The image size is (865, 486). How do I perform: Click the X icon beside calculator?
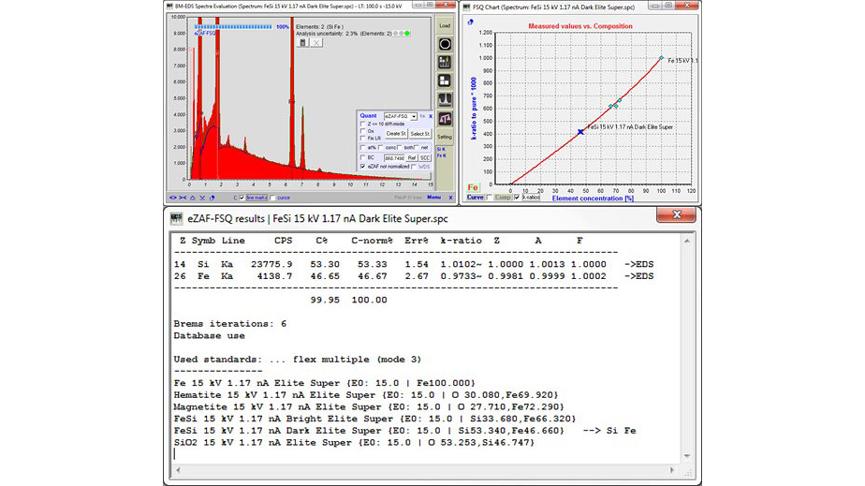pos(316,42)
